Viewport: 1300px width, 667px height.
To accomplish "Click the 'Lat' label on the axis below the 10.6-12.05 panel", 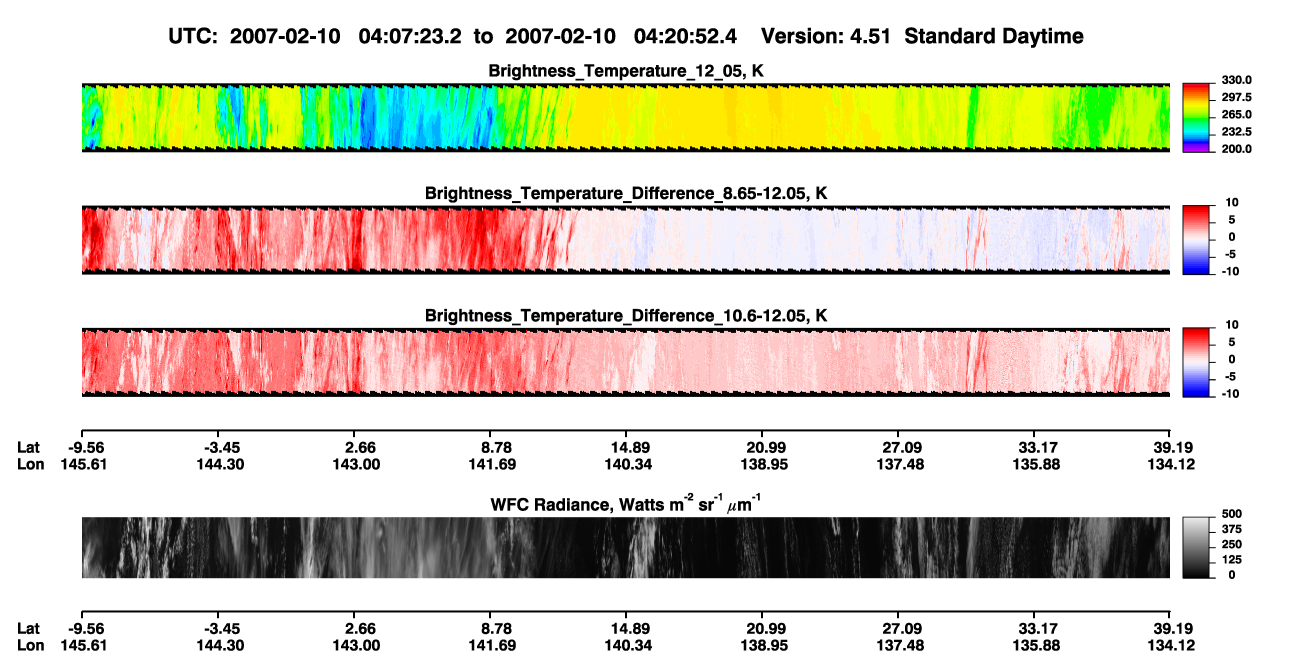I will click(x=28, y=446).
